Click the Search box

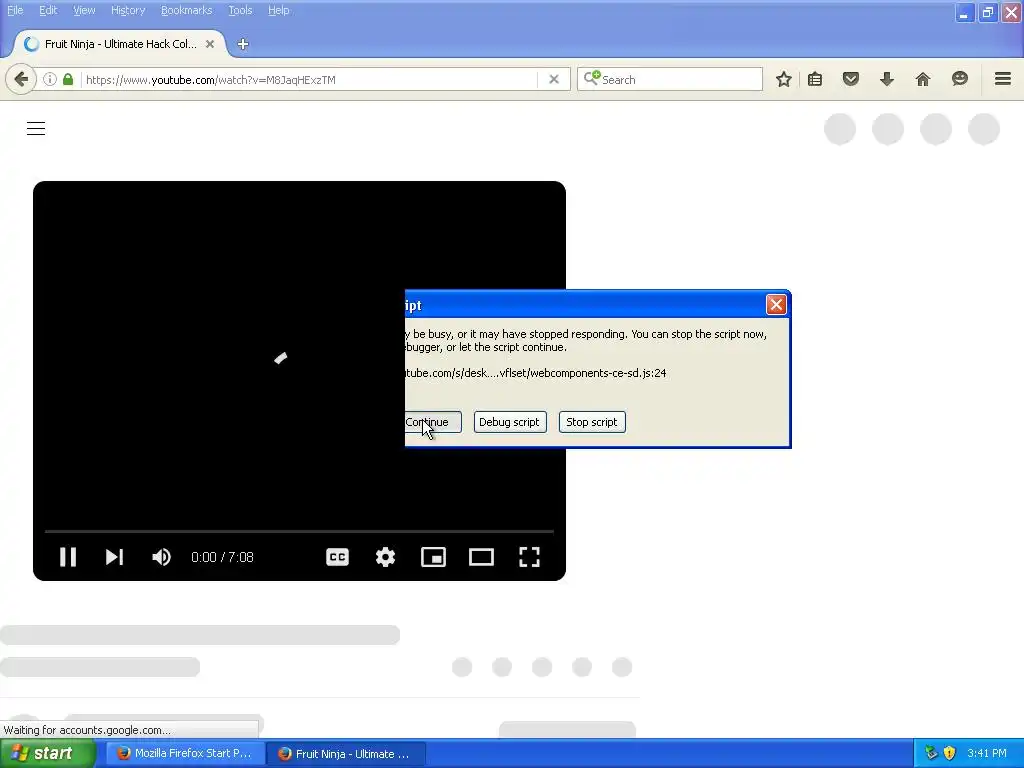click(670, 80)
